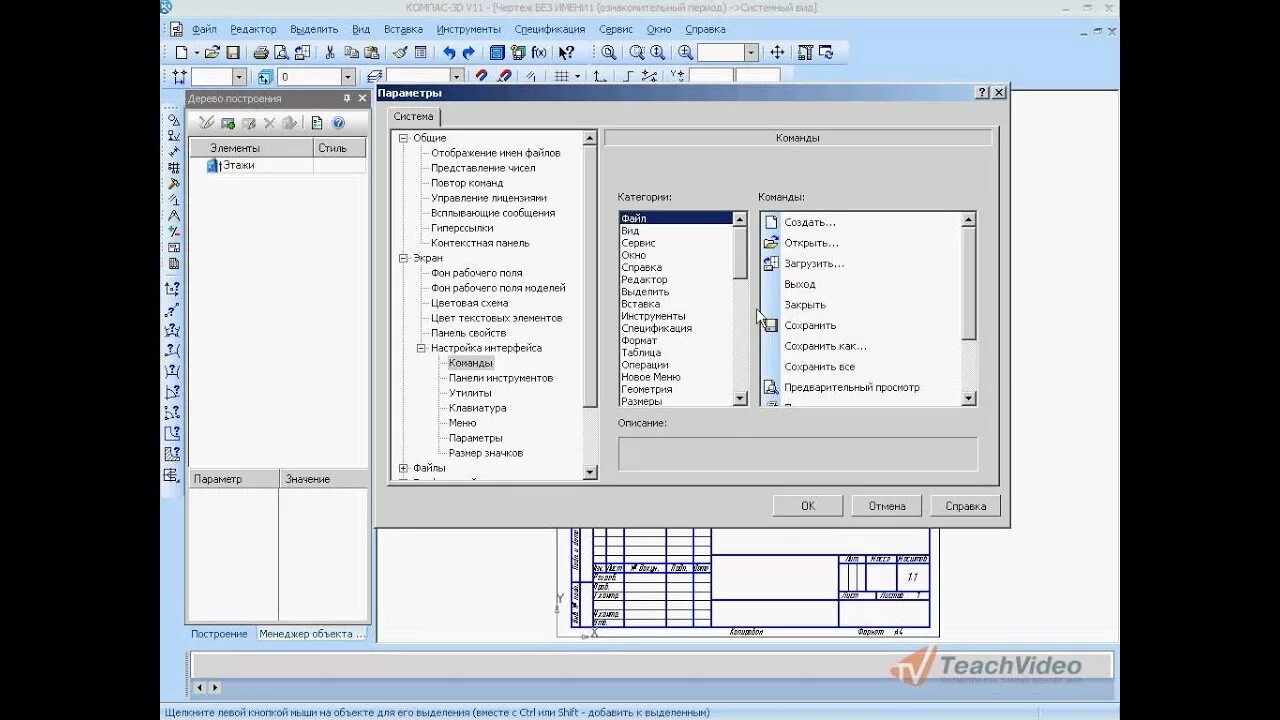Viewport: 1280px width, 720px height.
Task: Click the Print toolbar icon
Action: point(261,52)
